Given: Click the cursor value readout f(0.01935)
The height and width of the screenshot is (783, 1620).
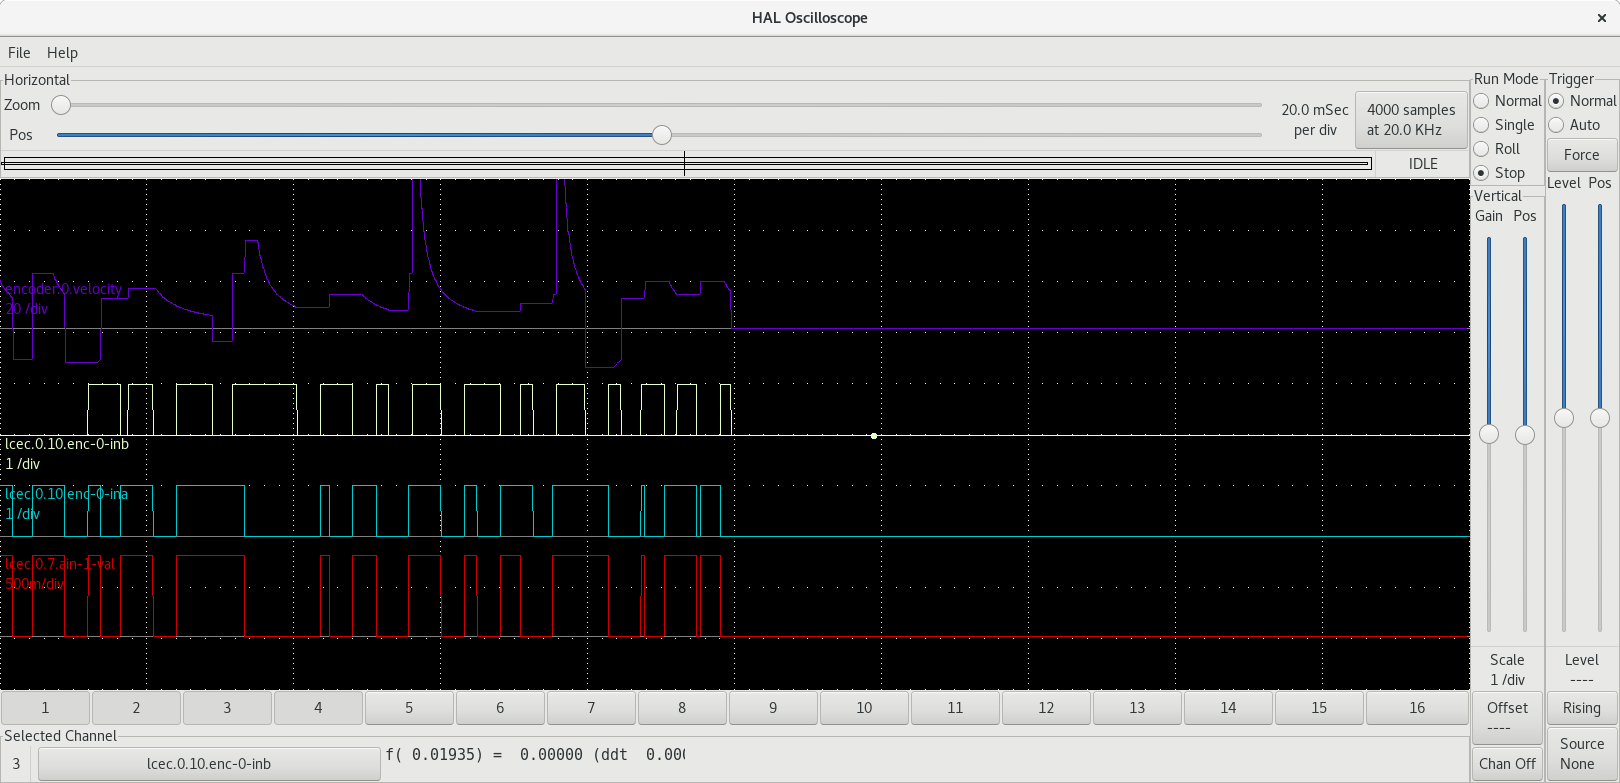Looking at the screenshot, I should pyautogui.click(x=535, y=755).
